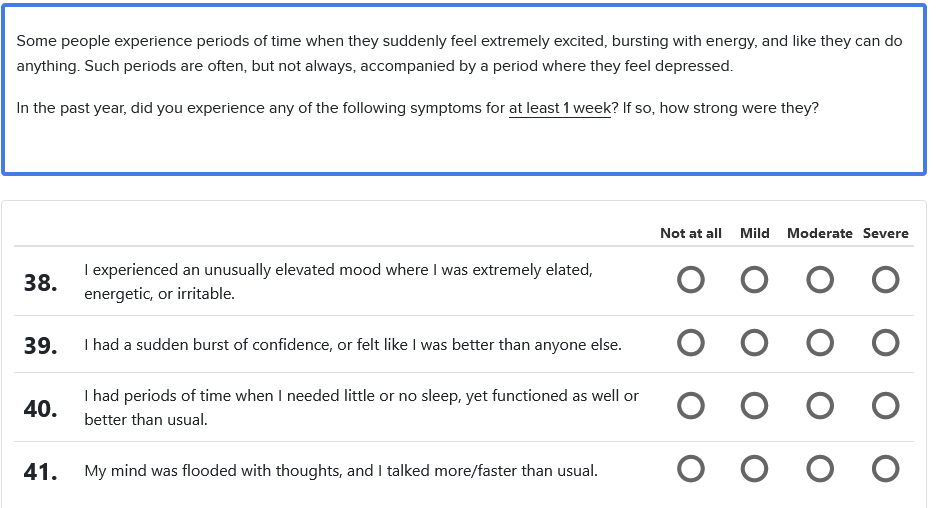The image size is (937, 508).
Task: Select 'Not at all' for question 40
Action: 691,406
